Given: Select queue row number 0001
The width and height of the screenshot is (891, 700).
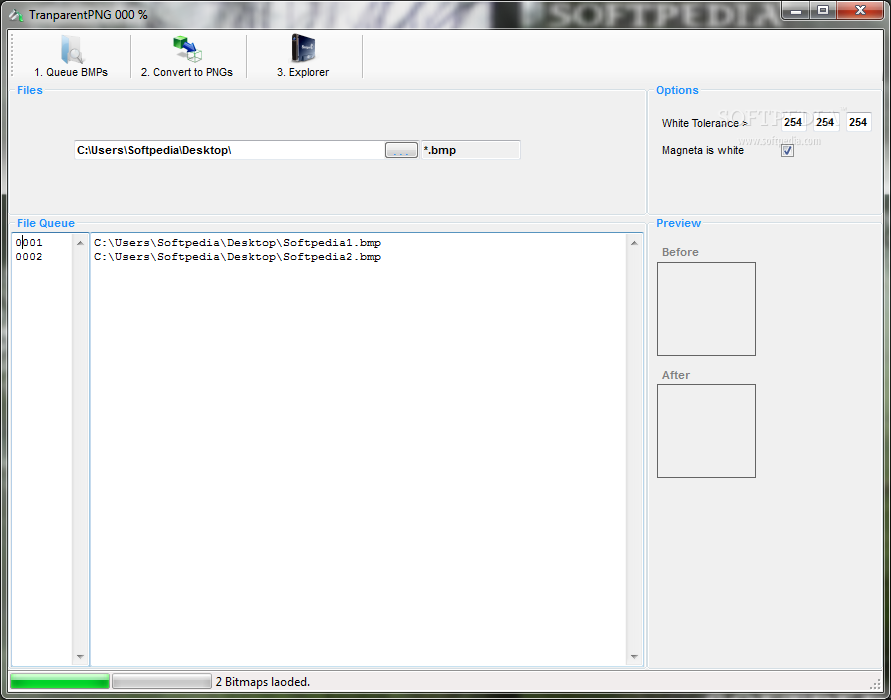Looking at the screenshot, I should [x=29, y=243].
